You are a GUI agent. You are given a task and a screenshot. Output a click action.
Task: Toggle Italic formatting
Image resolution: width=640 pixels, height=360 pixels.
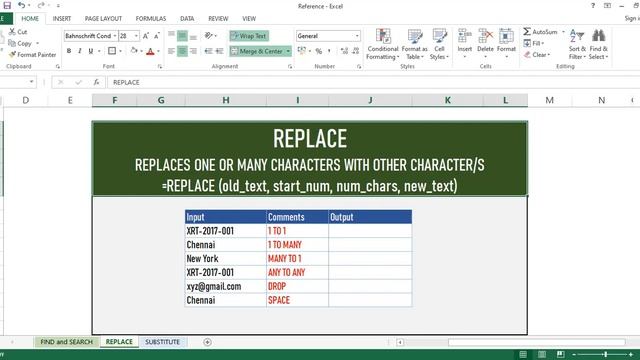pyautogui.click(x=80, y=51)
